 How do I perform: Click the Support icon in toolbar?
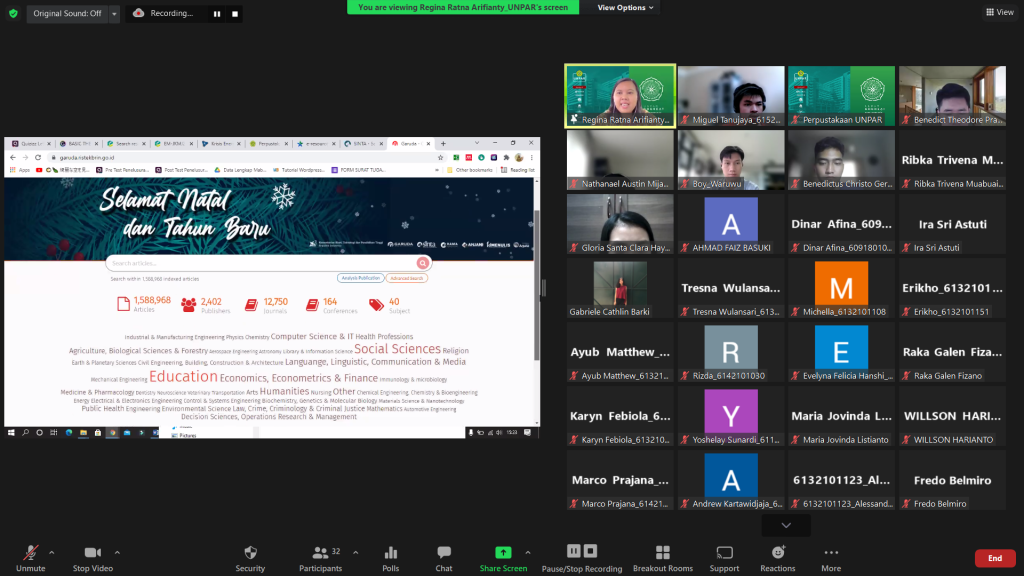click(x=724, y=557)
